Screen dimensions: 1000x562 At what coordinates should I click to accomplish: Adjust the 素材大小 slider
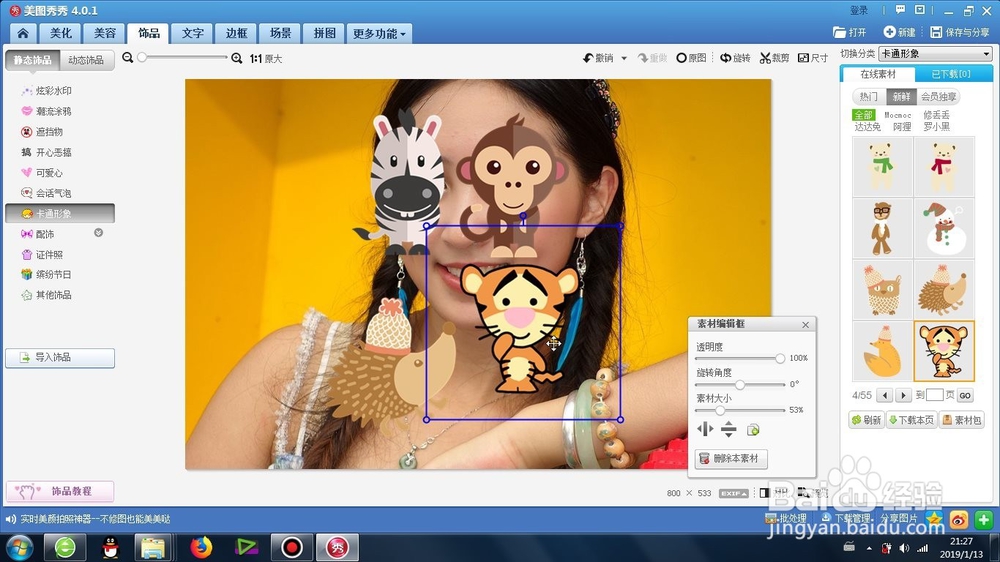(720, 410)
